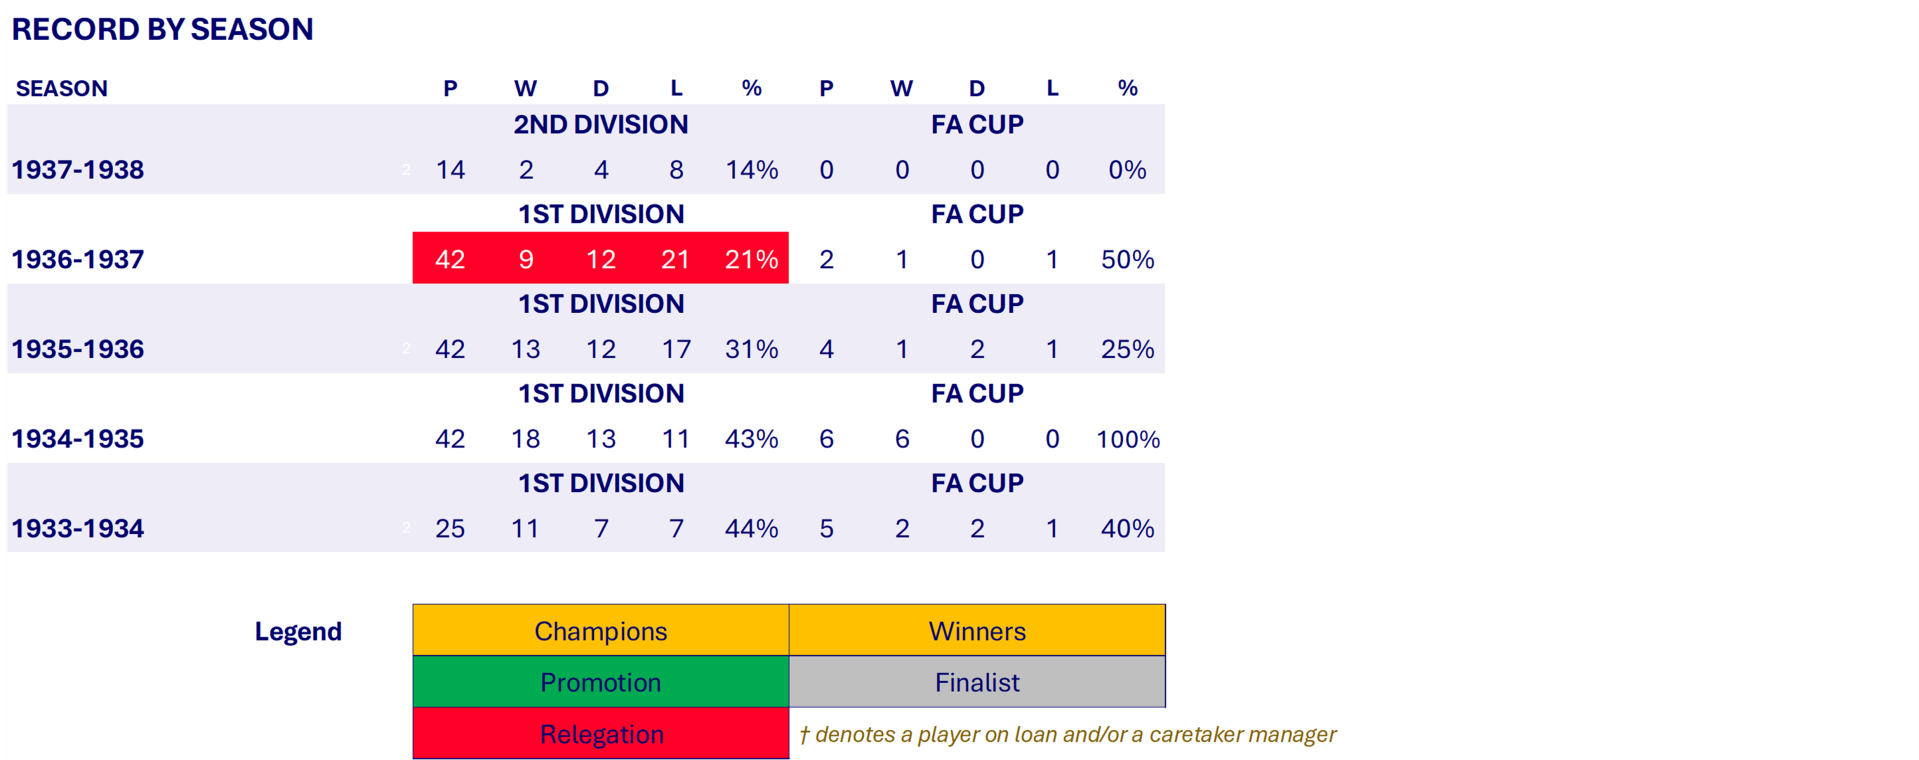Screen dimensions: 1919x760
Task: Select the 1933-1934 season row label
Action: [78, 529]
